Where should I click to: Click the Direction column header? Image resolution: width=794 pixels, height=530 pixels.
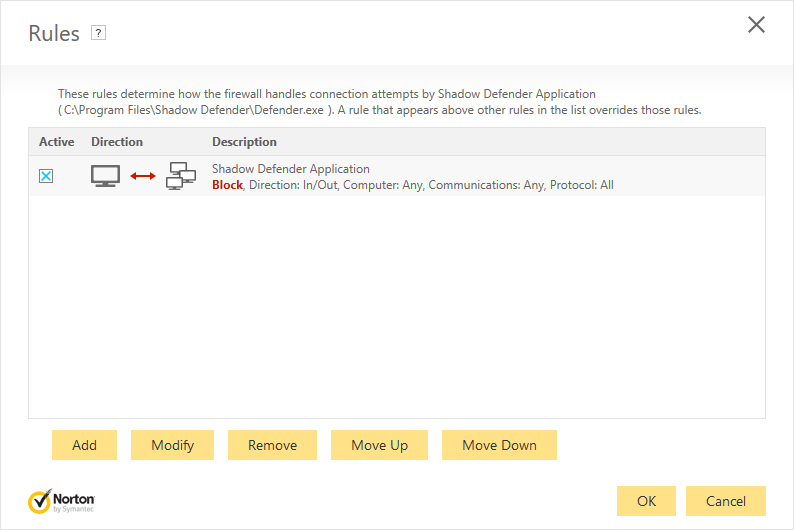117,142
